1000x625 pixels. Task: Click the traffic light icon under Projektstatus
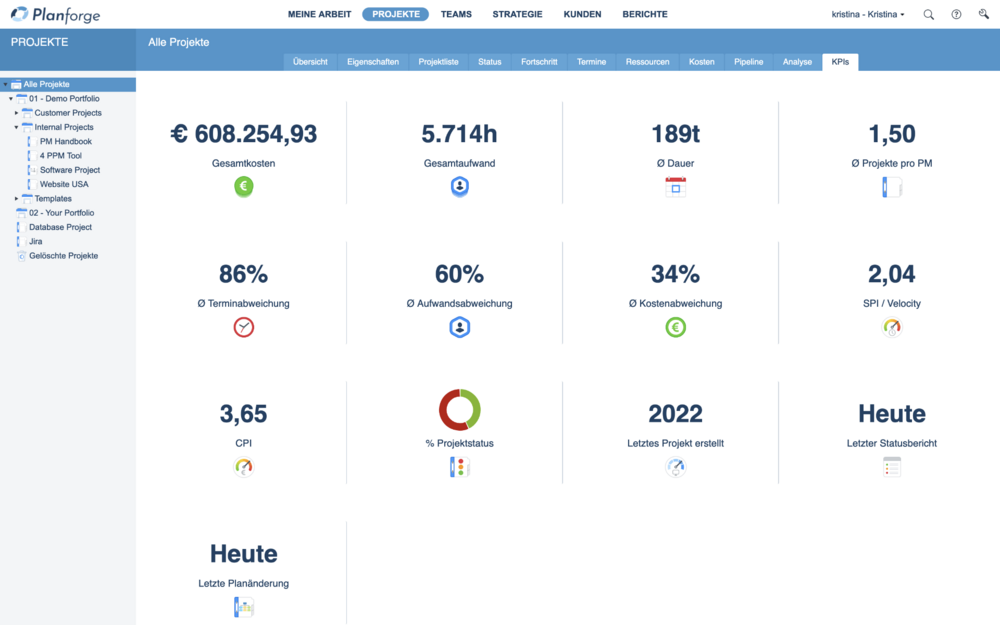[460, 467]
